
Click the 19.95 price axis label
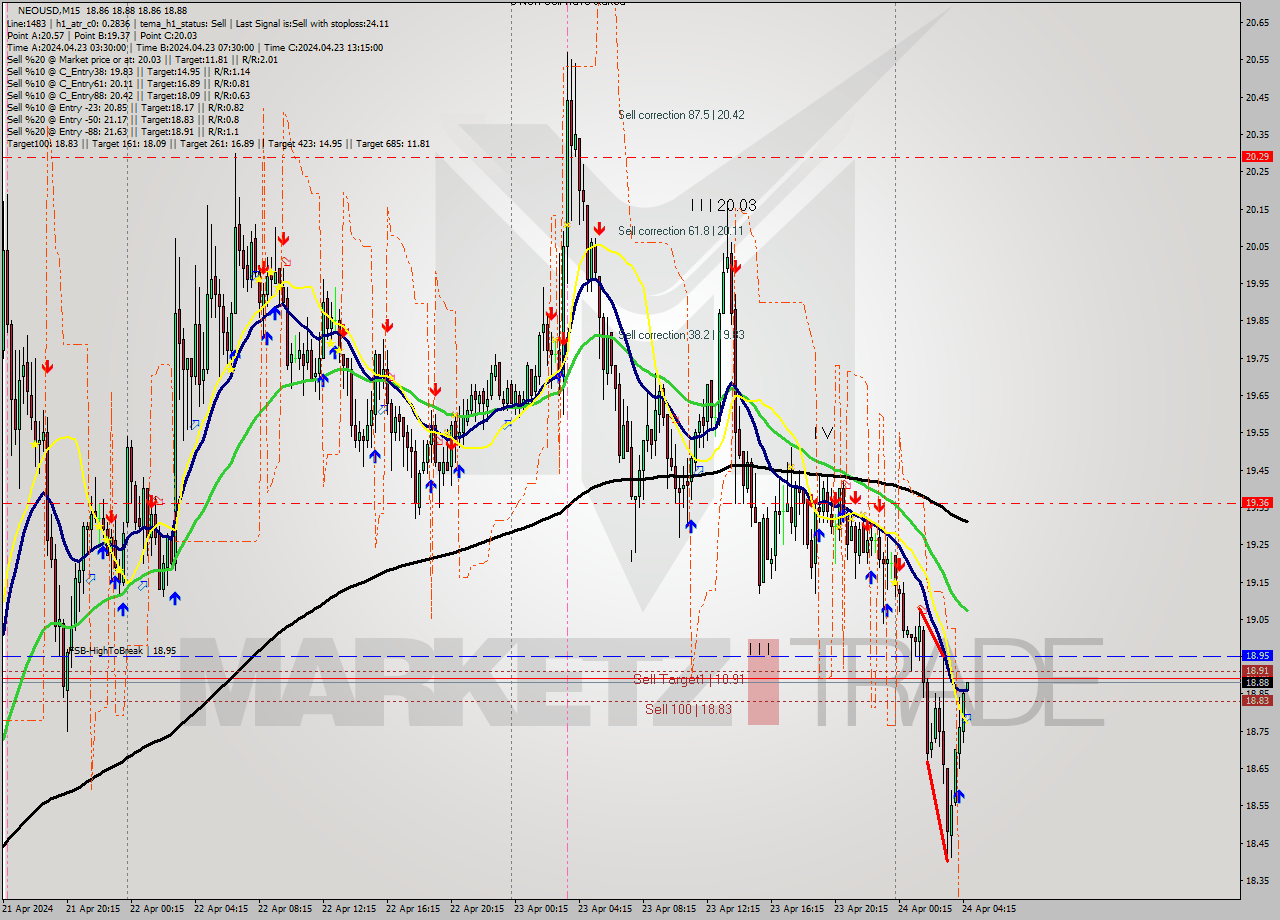(x=1257, y=284)
